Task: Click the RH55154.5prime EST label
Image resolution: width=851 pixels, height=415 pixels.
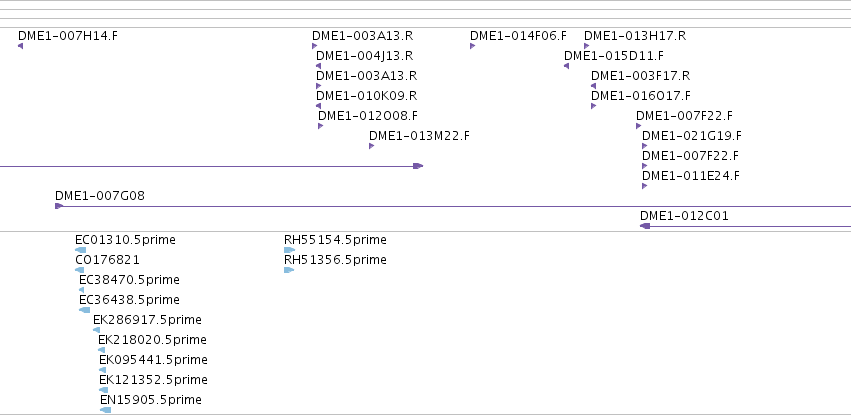Action: 335,240
